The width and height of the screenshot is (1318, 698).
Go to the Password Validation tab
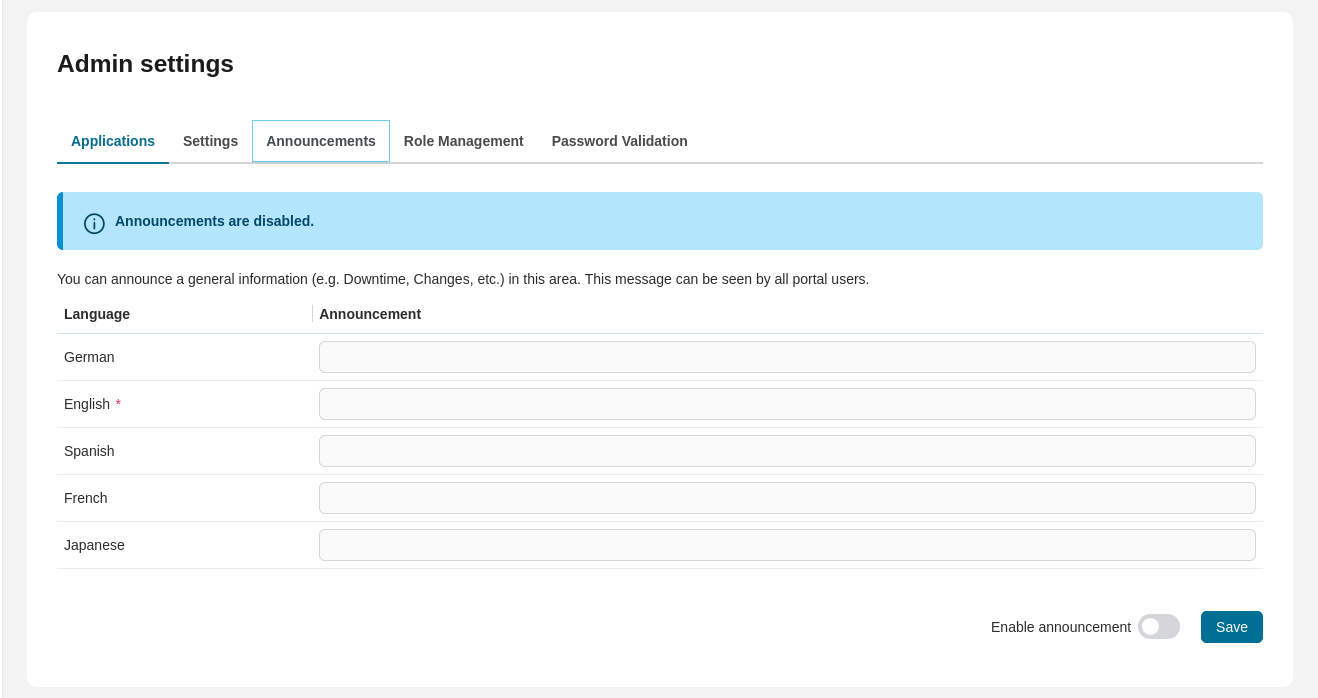pyautogui.click(x=619, y=141)
